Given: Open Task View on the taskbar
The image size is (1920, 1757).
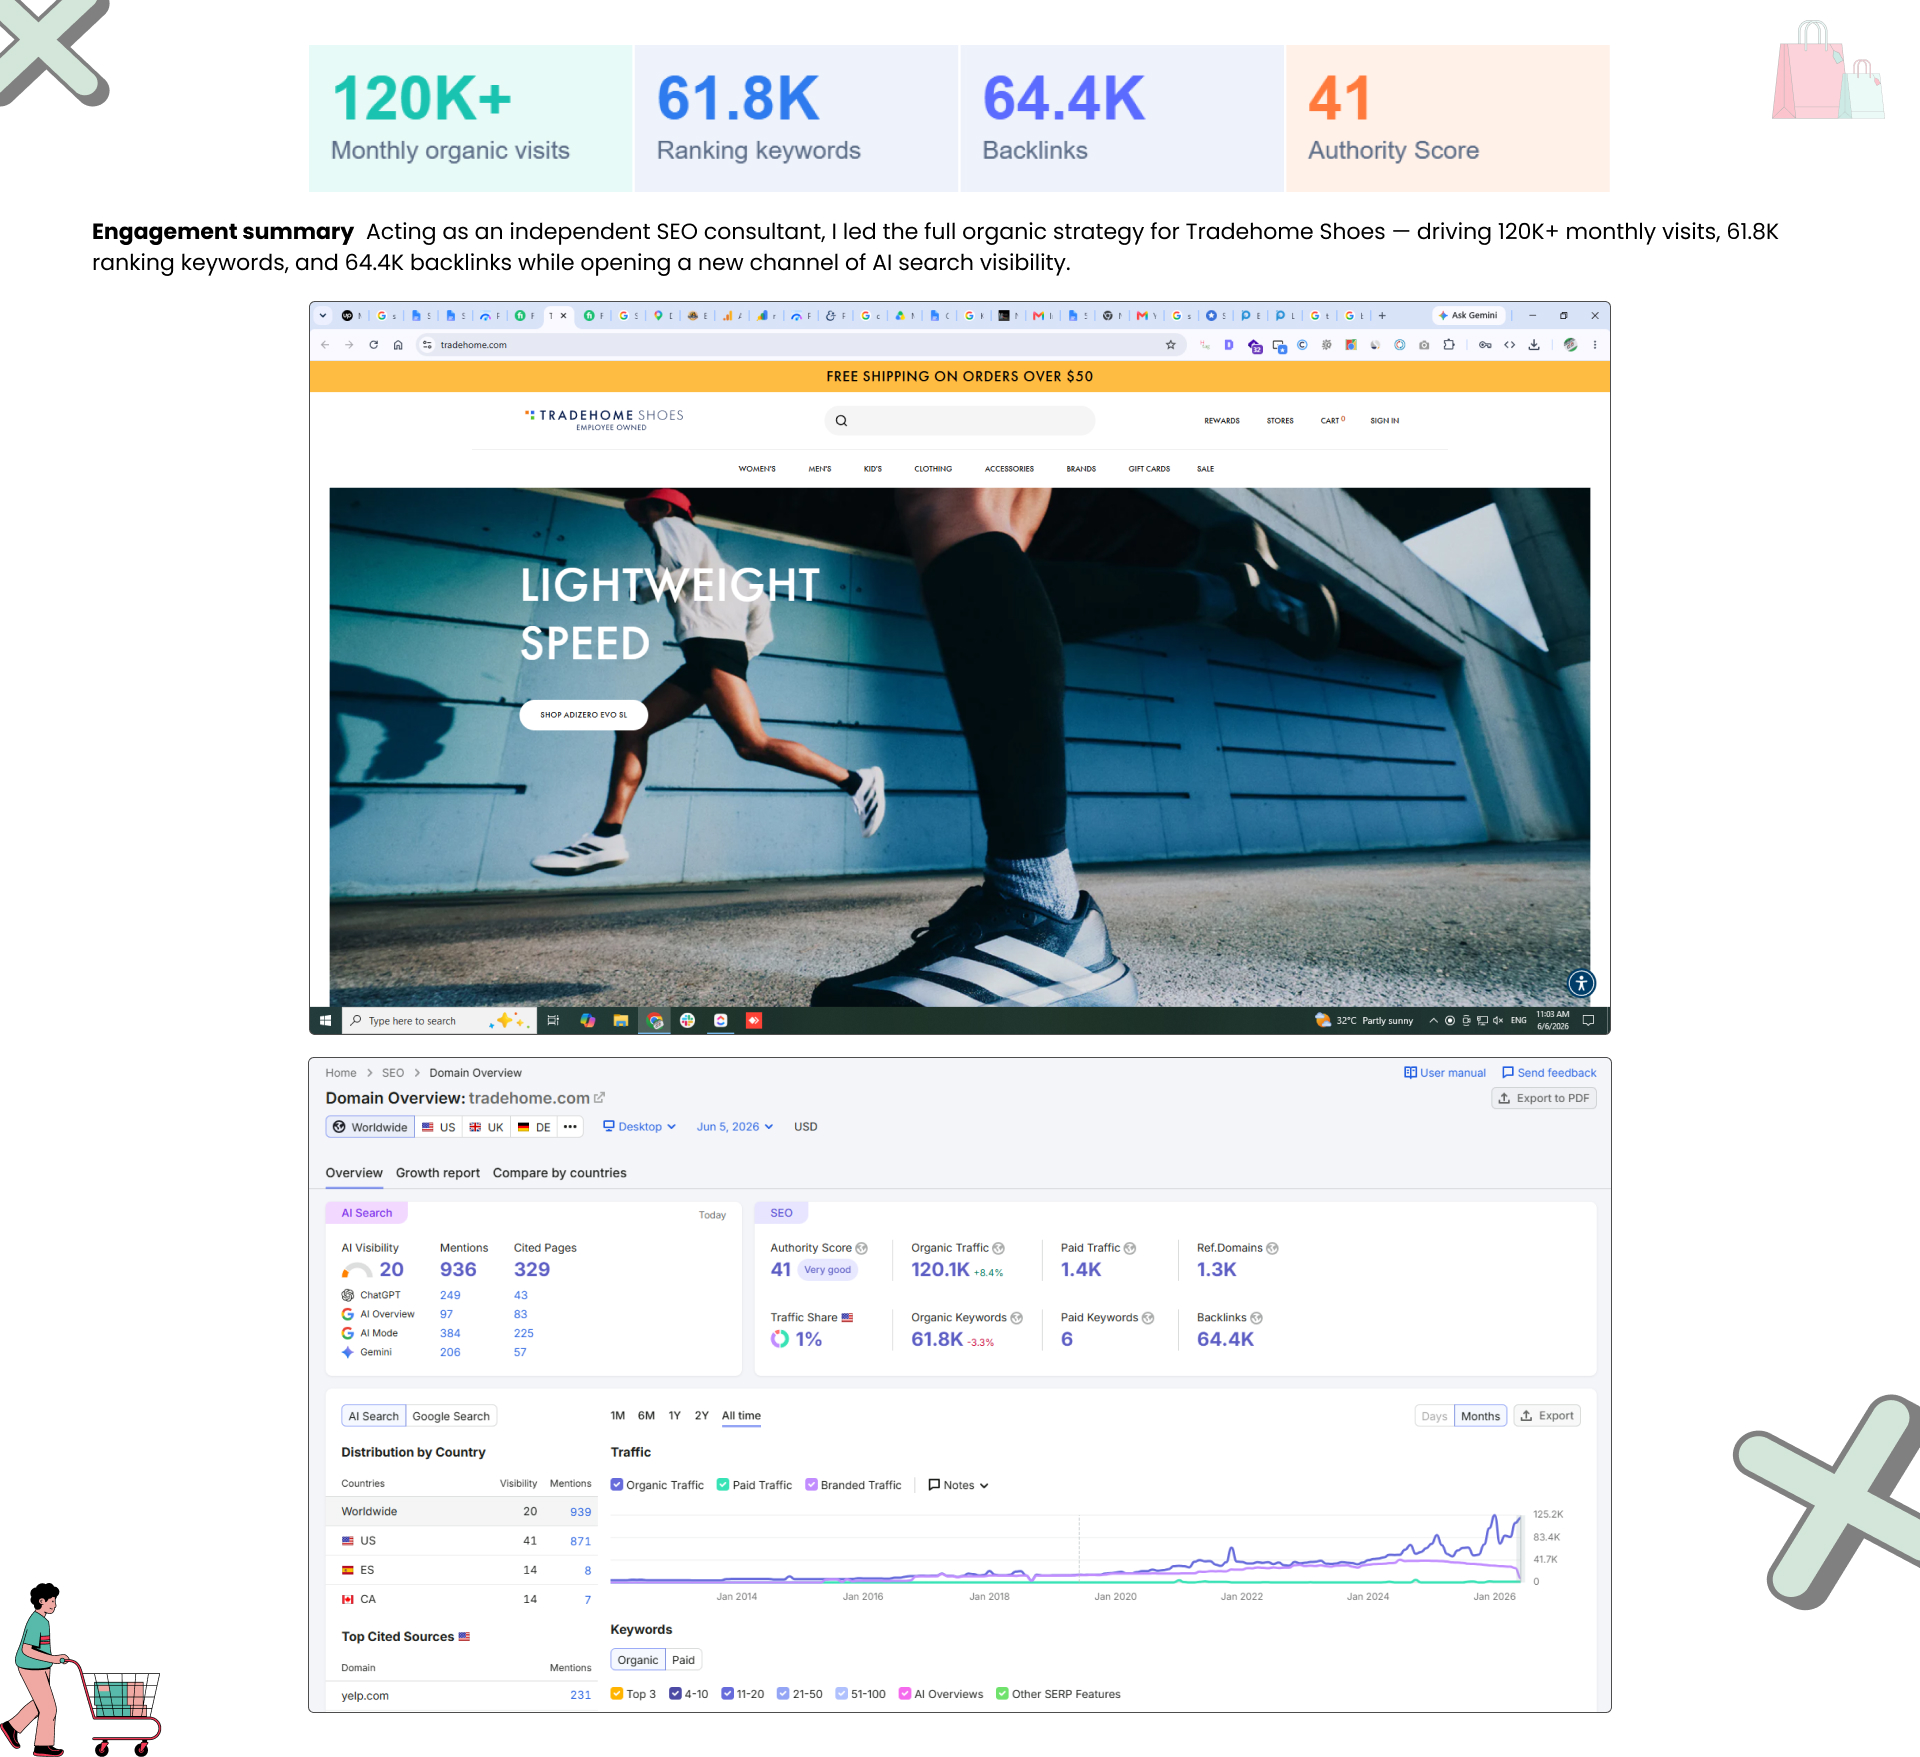Looking at the screenshot, I should pyautogui.click(x=553, y=1021).
